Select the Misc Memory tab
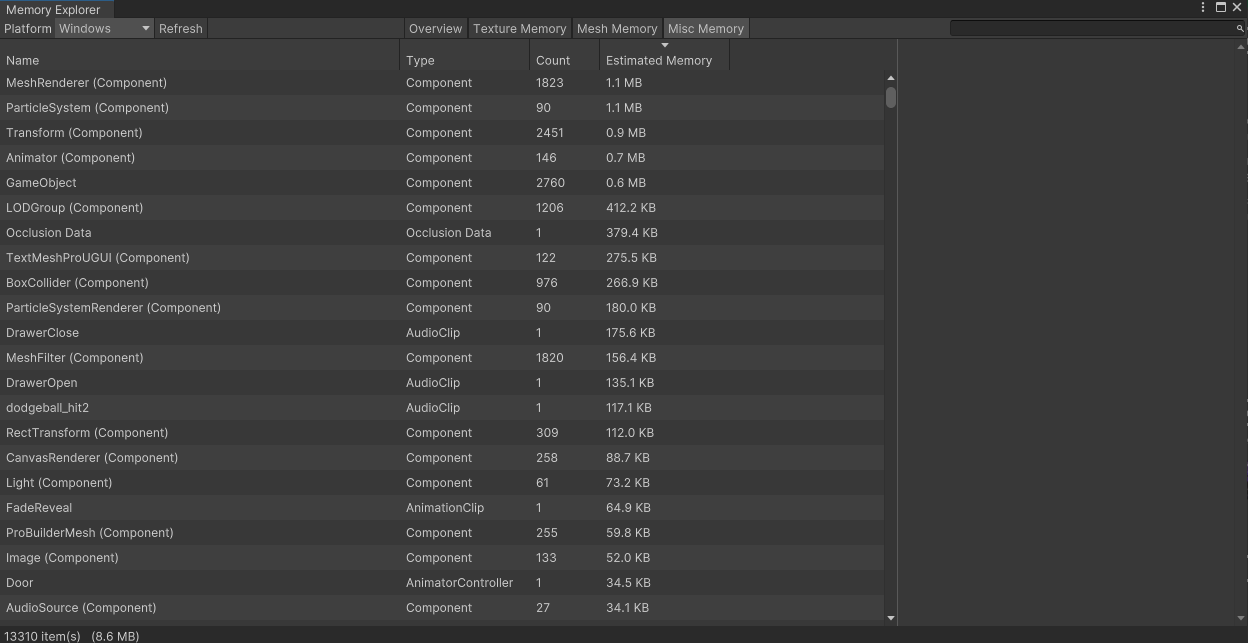Image resolution: width=1248 pixels, height=643 pixels. (705, 29)
